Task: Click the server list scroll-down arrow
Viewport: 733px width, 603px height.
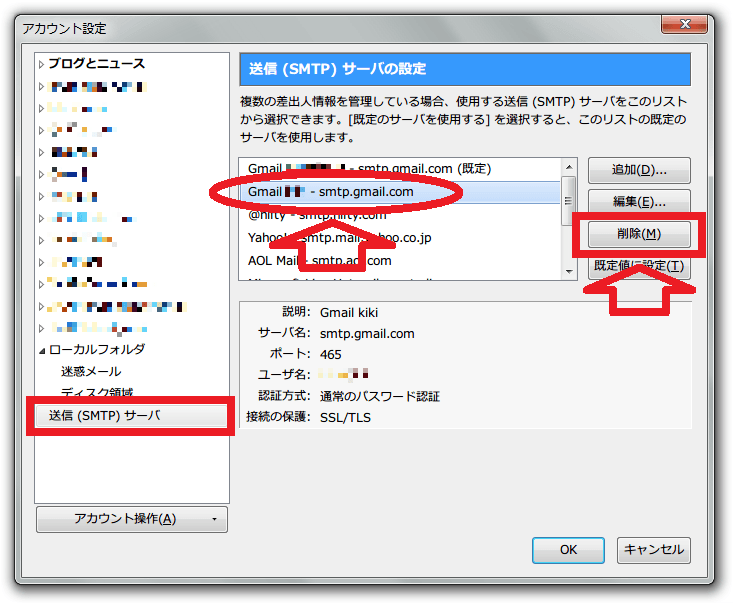Action: click(x=569, y=272)
